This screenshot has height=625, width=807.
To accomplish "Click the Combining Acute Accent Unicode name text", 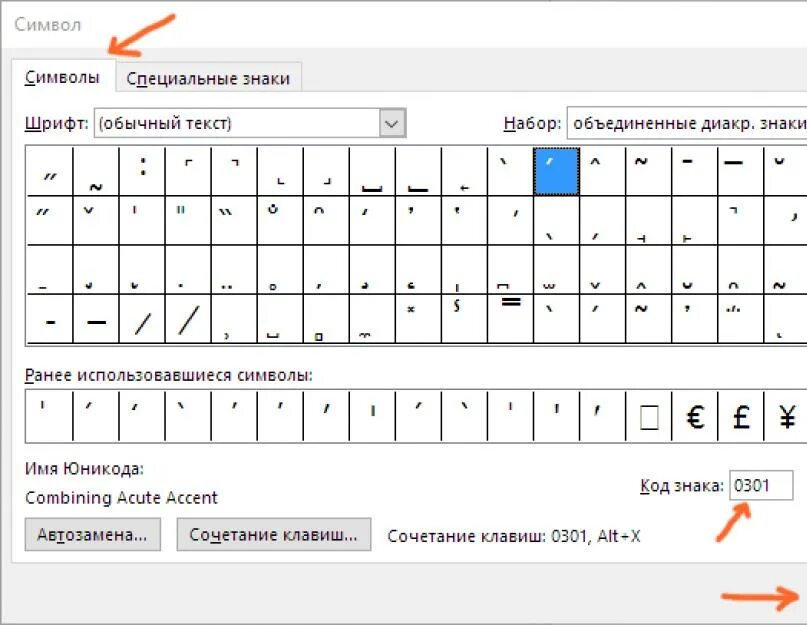I will coord(121,498).
